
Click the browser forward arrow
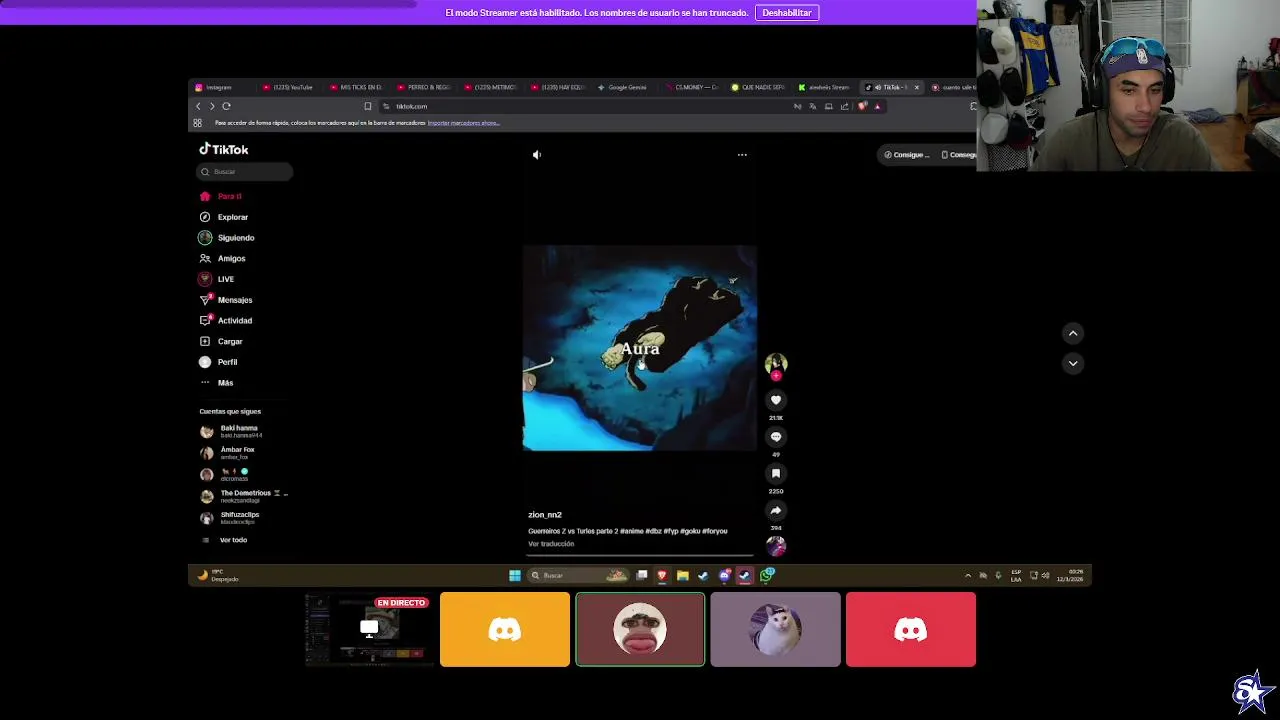212,106
